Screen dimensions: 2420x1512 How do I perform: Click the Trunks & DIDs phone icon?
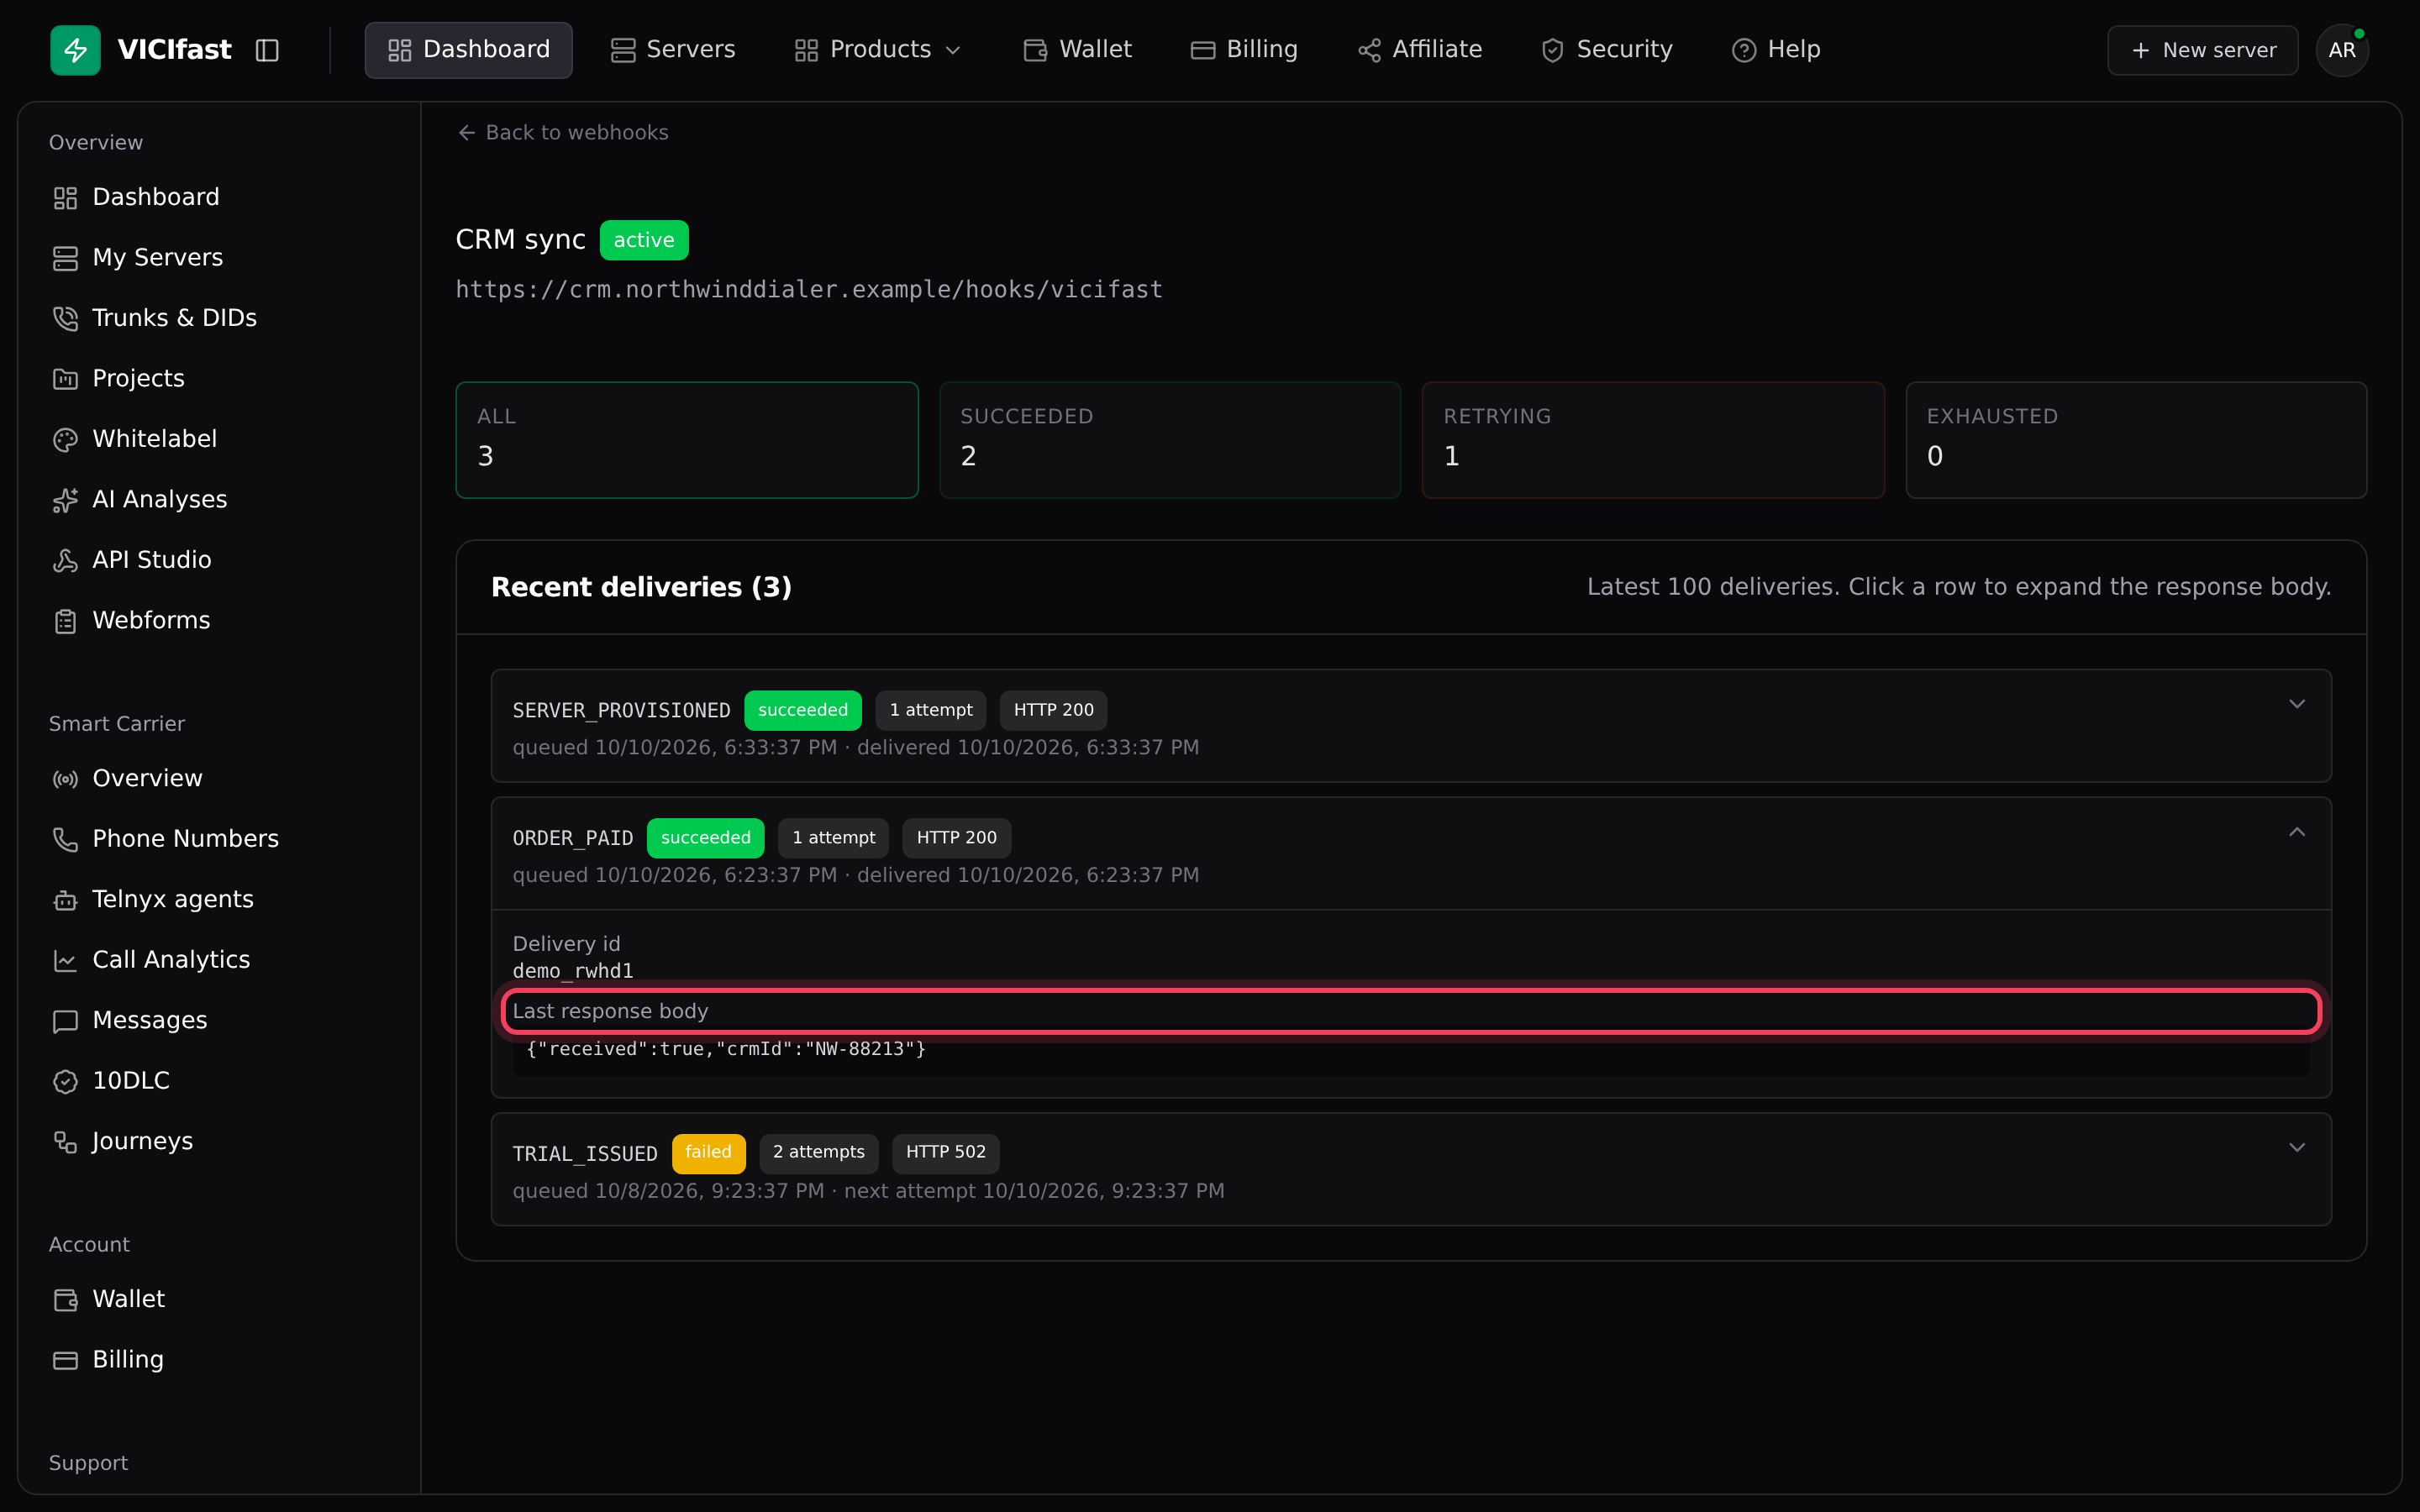[x=65, y=319]
